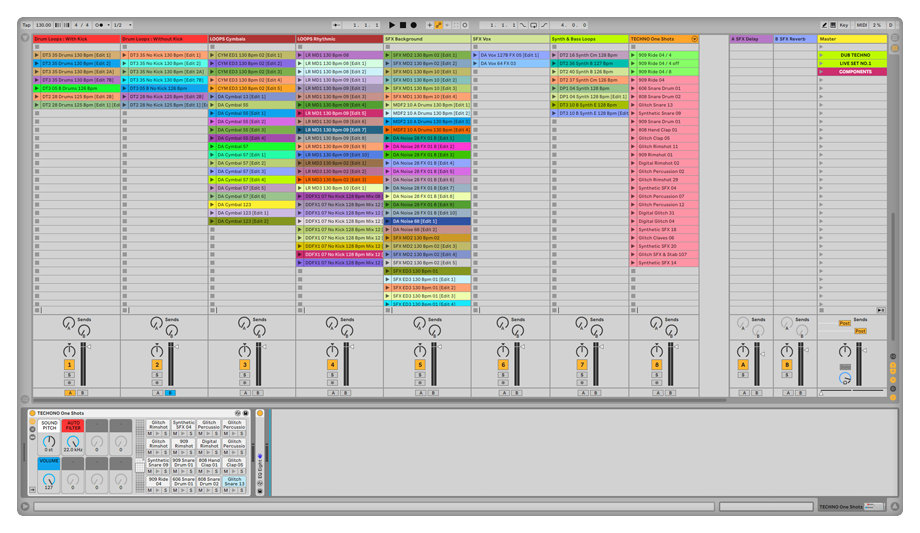Click track 2 crossfader B assign button
The width and height of the screenshot is (920, 533).
(170, 393)
